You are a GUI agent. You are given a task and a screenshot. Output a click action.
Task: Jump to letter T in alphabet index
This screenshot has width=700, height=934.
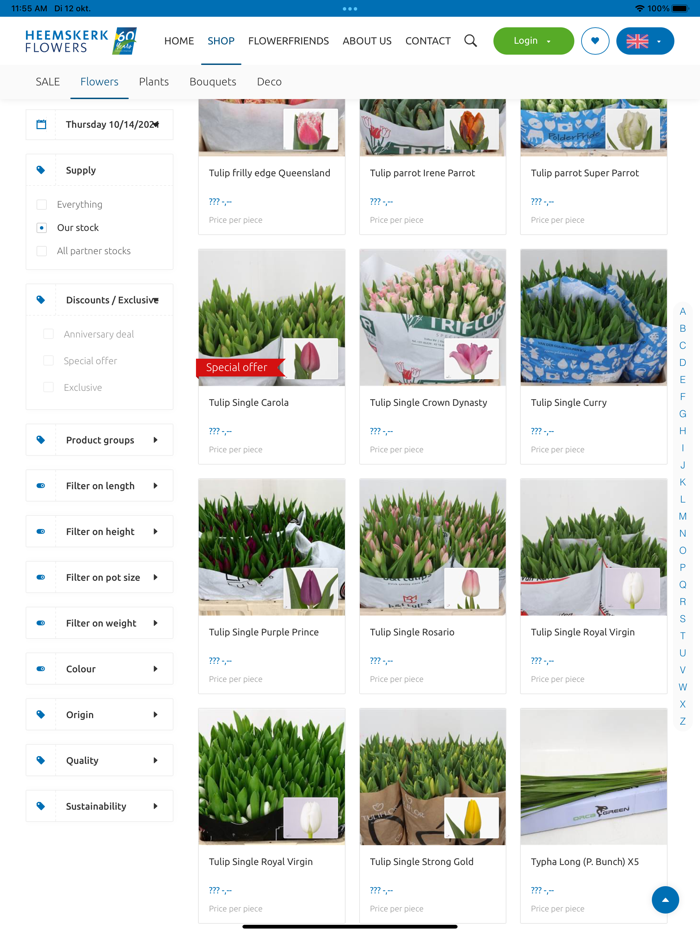pos(683,636)
